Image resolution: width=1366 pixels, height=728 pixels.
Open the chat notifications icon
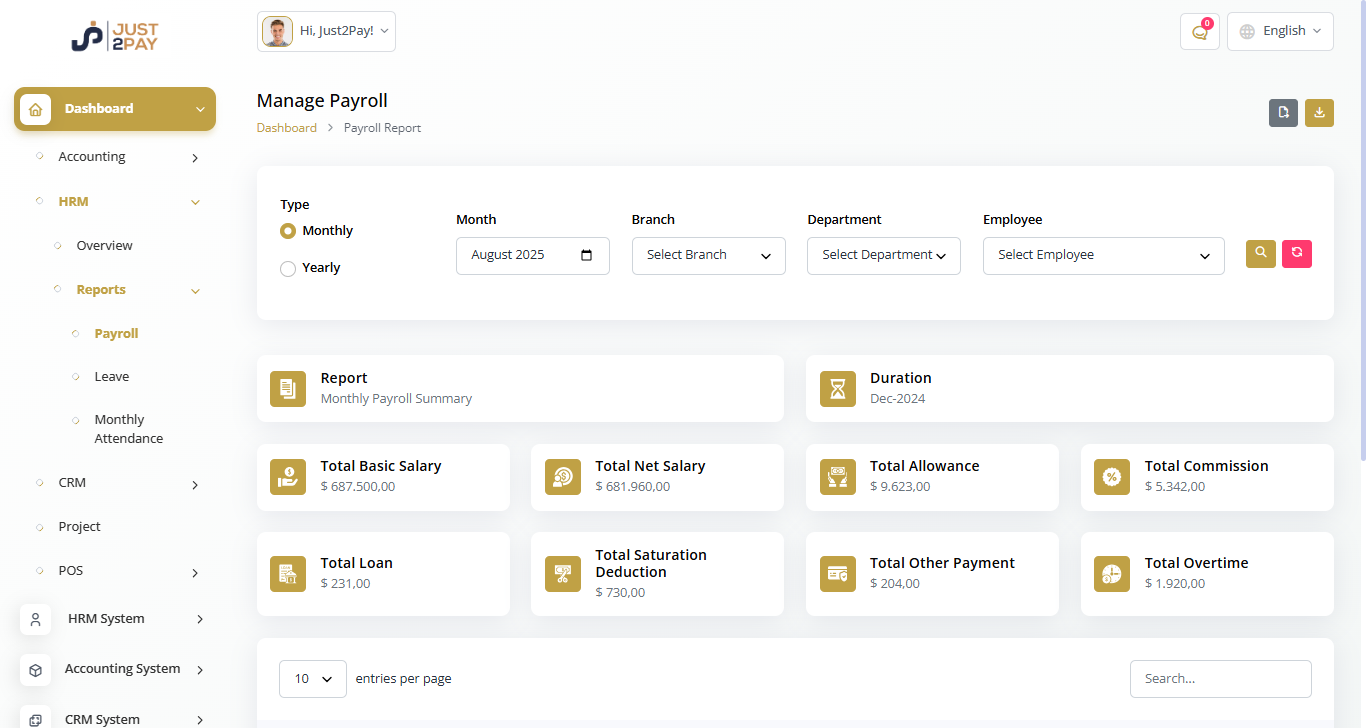[x=1199, y=32]
